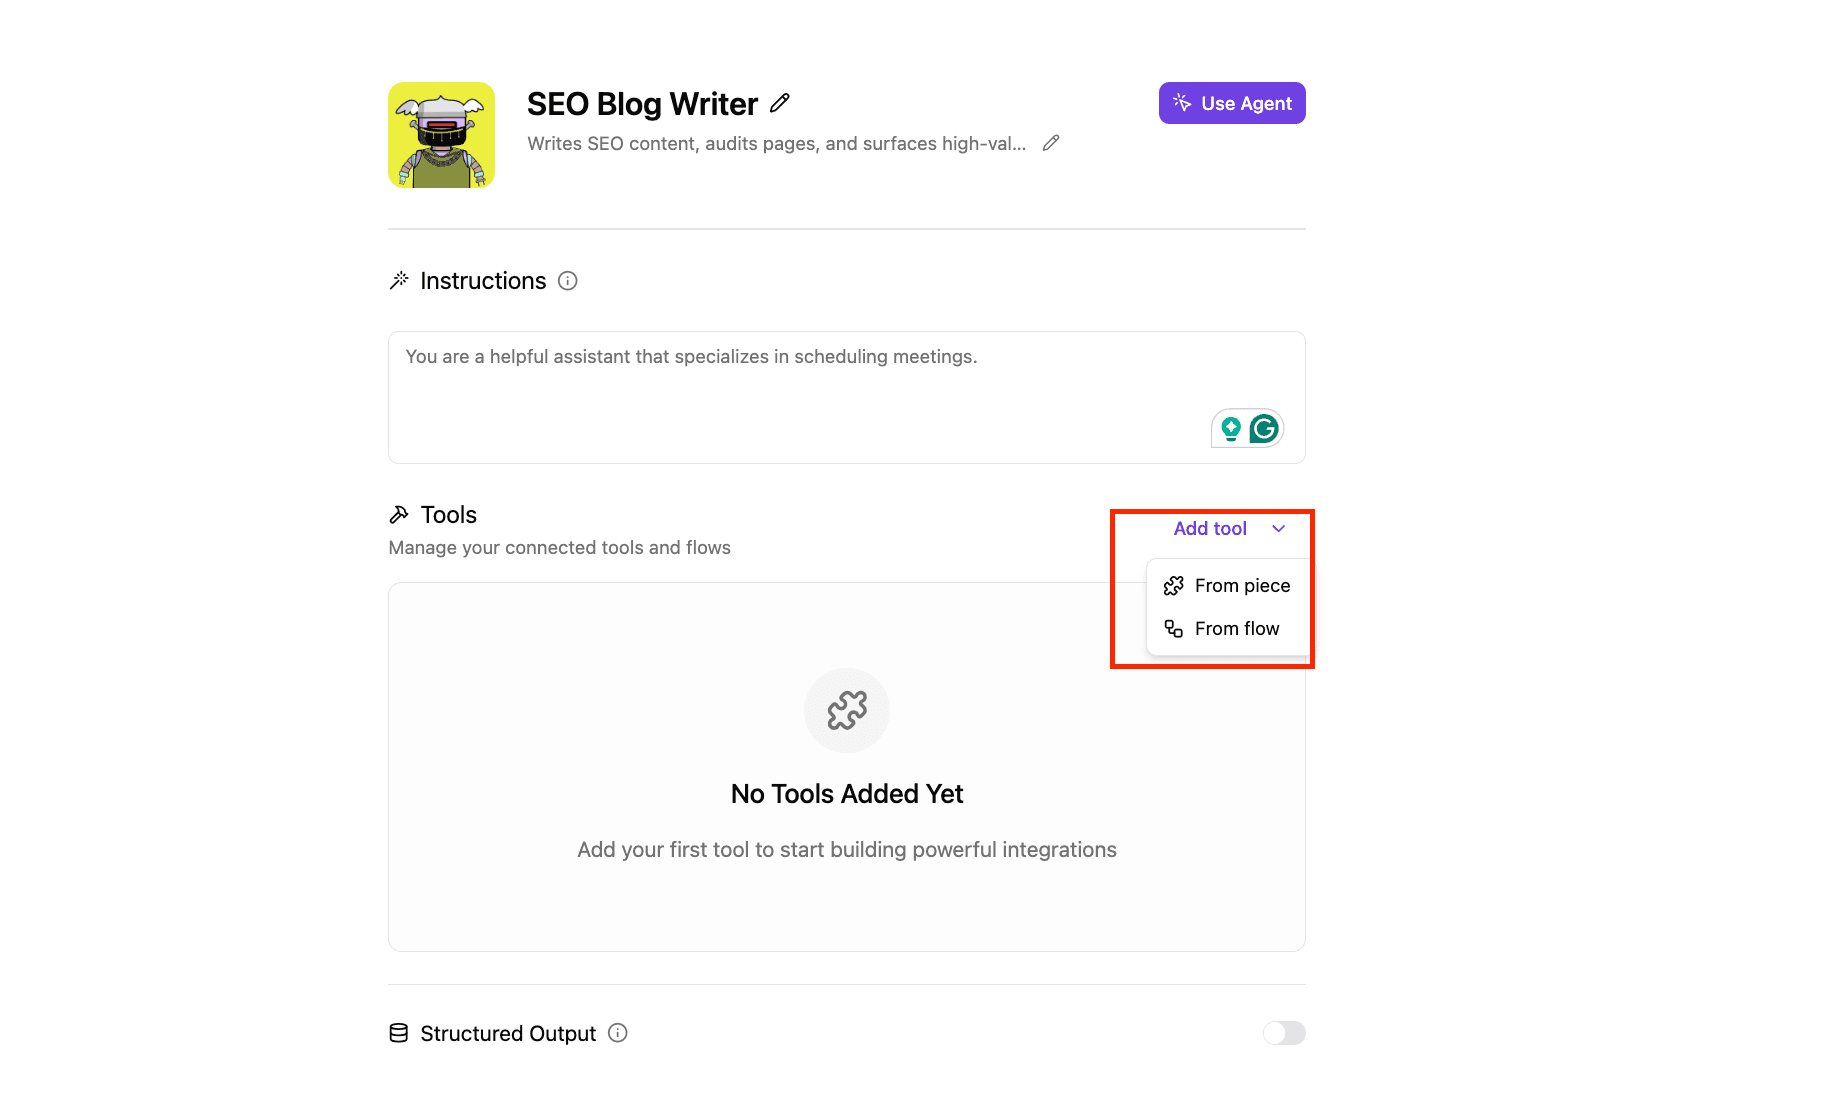Click the truncated agent description text
The image size is (1828, 1118).
click(777, 143)
